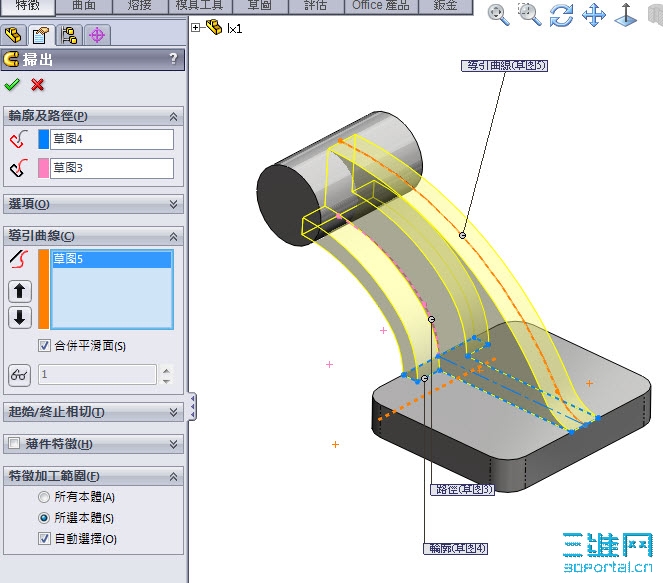Click the 輪廓(草图4) callout label
663x583 pixels.
click(456, 548)
